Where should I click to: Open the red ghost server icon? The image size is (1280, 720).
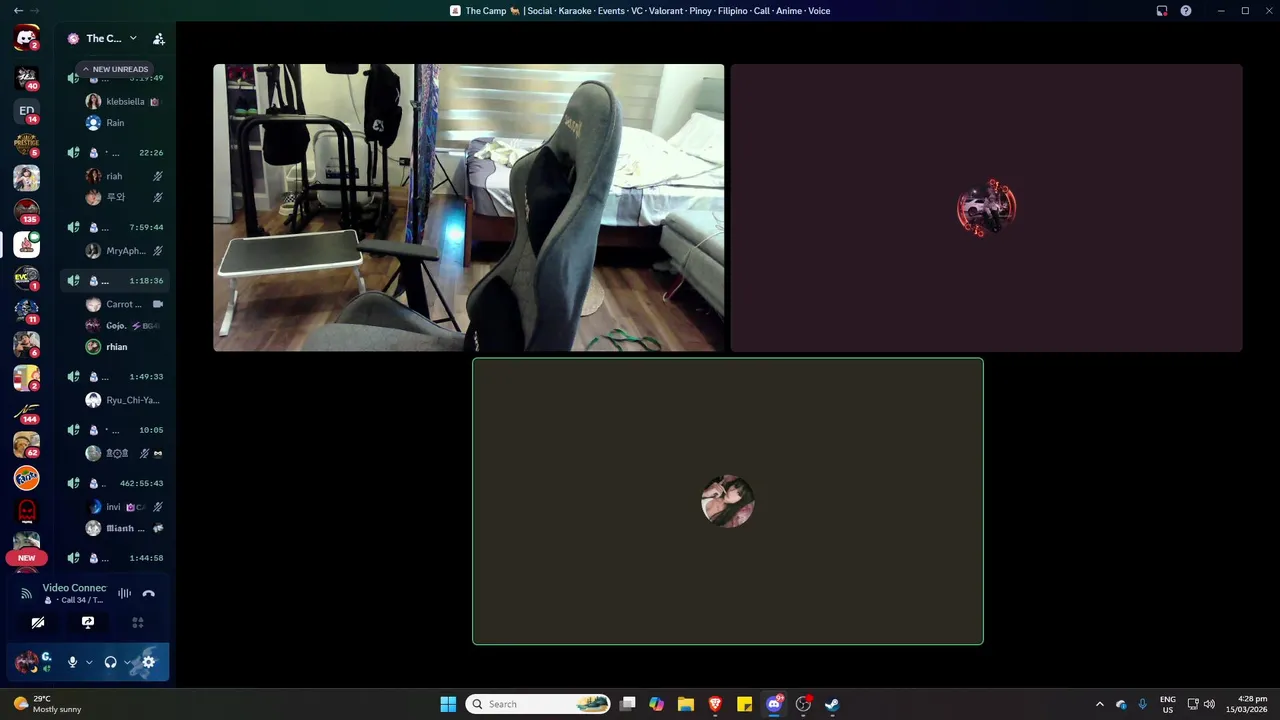coord(27,511)
